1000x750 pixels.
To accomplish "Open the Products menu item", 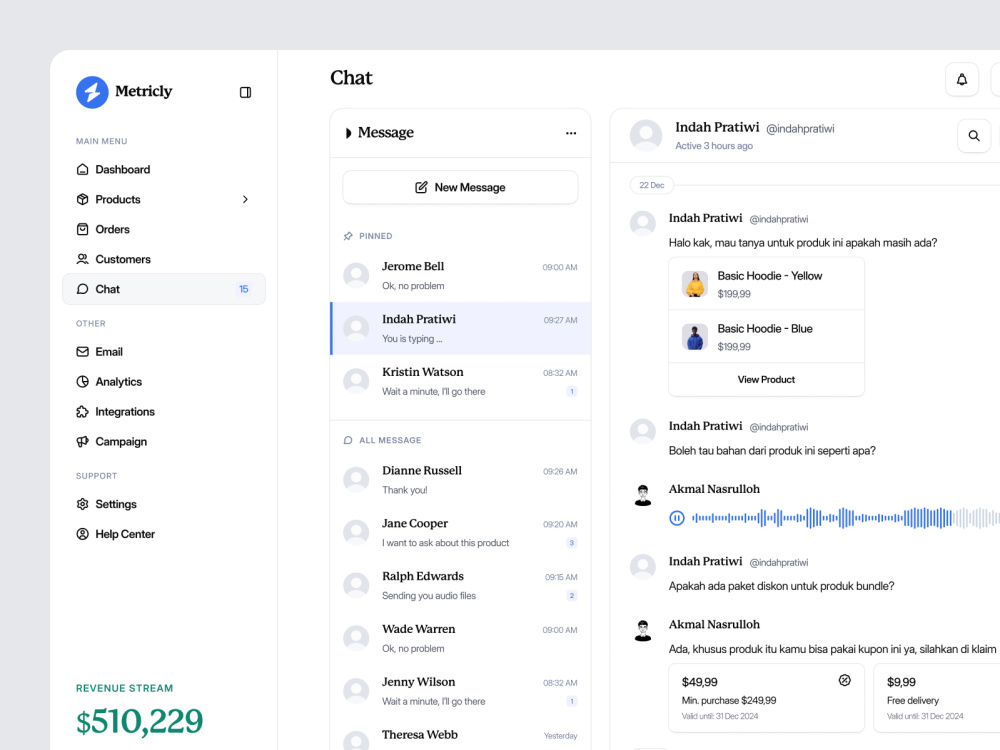I will (164, 200).
